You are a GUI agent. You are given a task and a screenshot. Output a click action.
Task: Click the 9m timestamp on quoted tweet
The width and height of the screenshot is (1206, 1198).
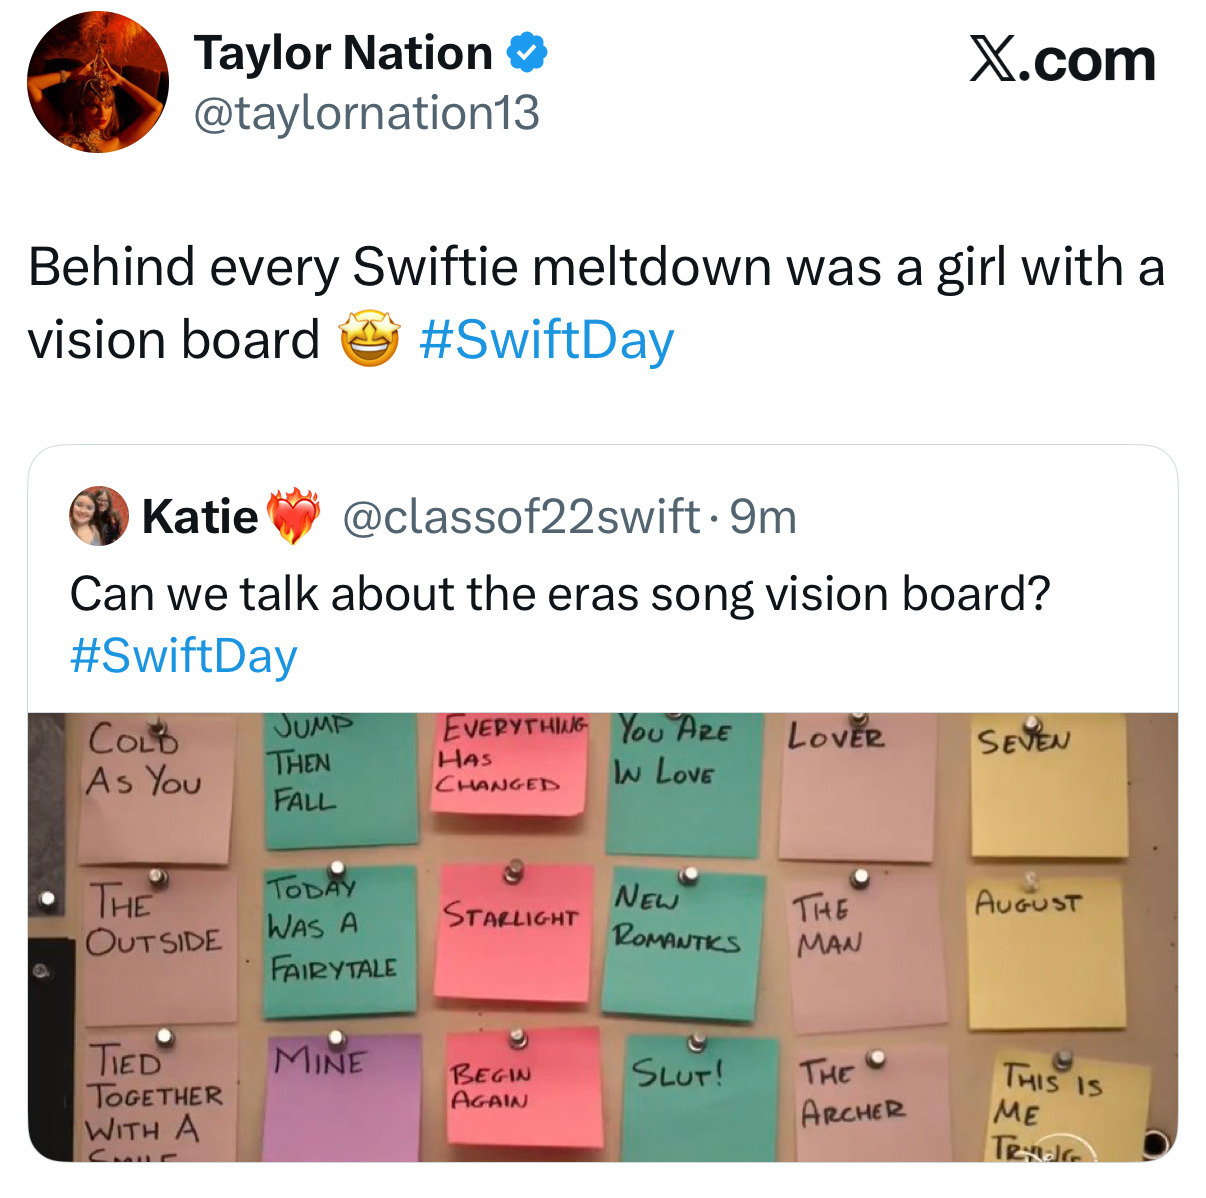(763, 516)
